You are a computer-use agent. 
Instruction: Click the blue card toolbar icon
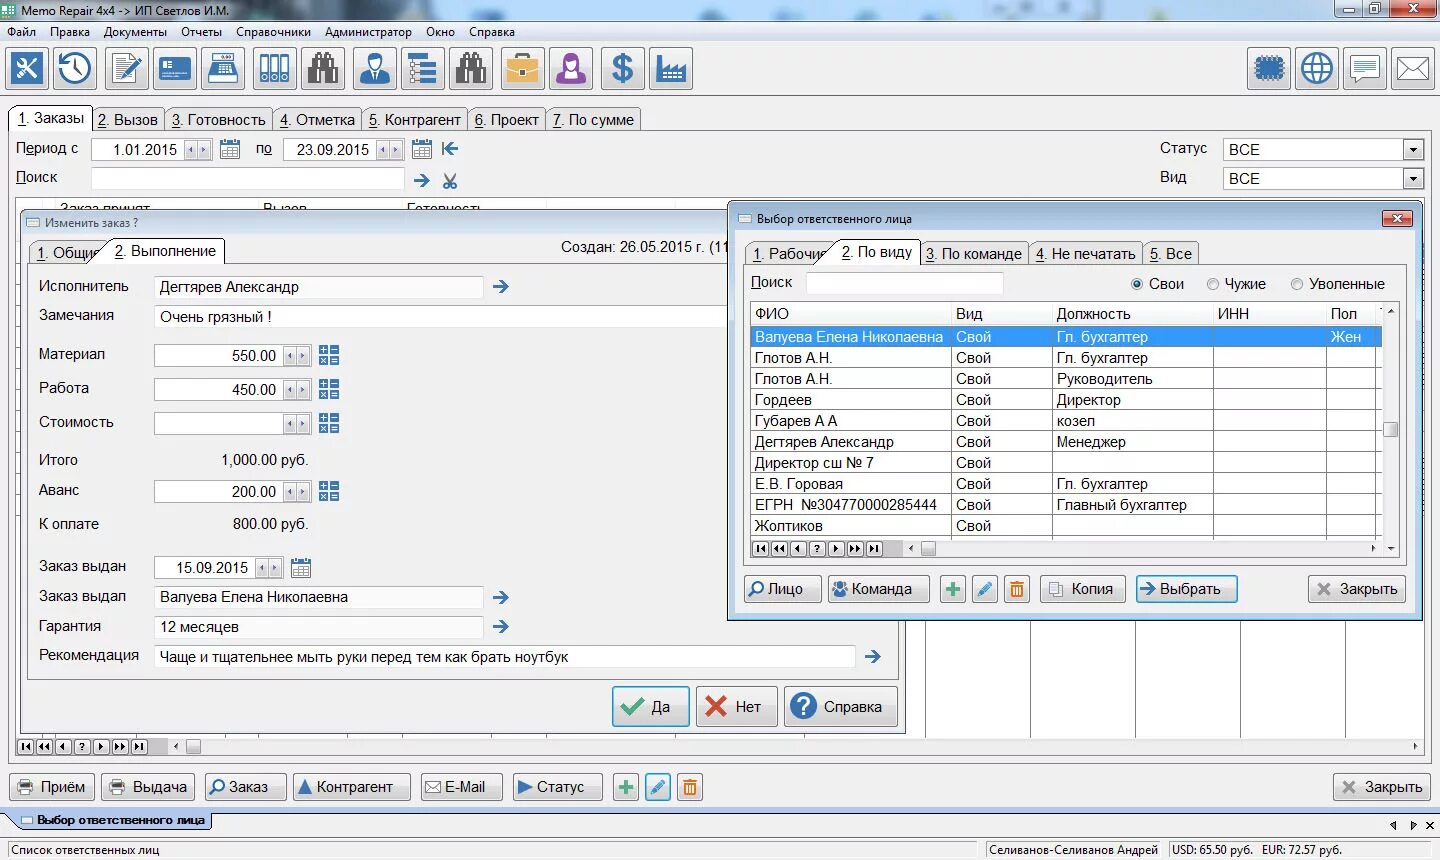point(175,69)
